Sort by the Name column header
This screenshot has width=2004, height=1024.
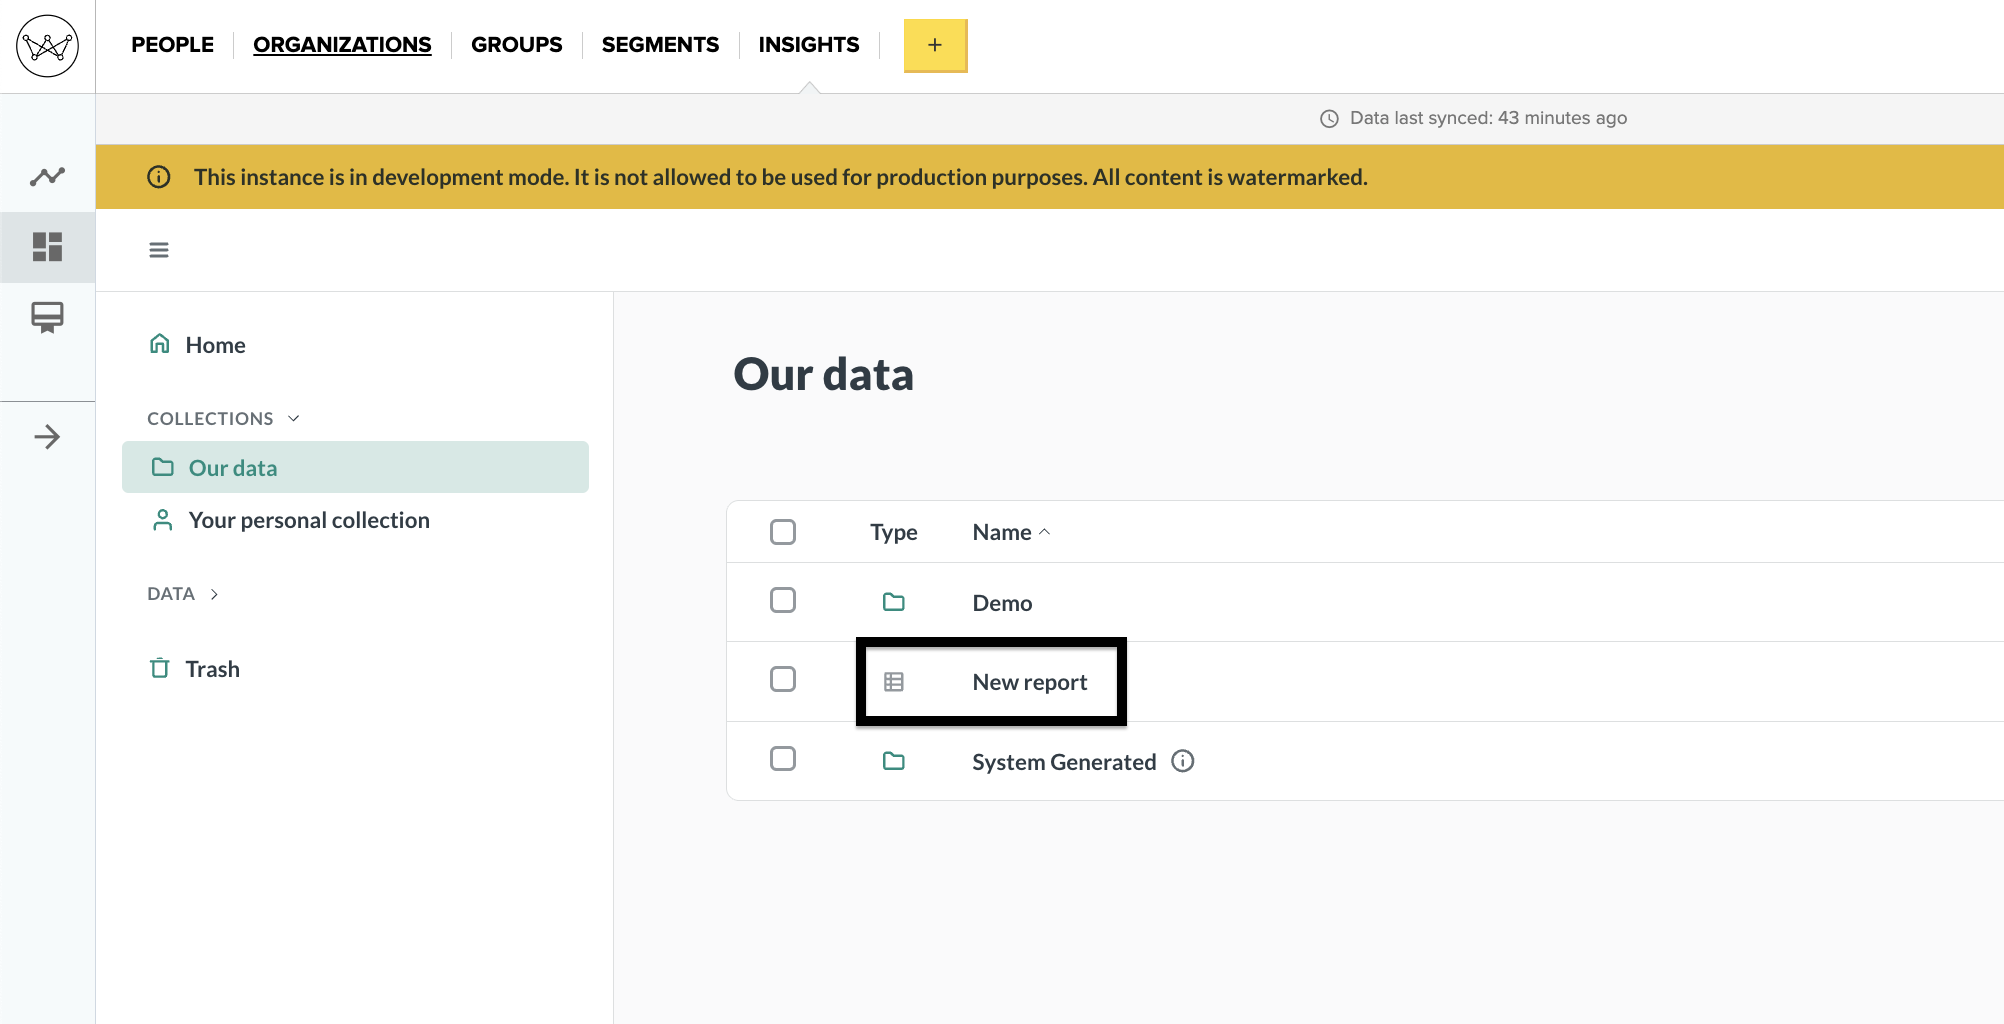[x=1011, y=532]
